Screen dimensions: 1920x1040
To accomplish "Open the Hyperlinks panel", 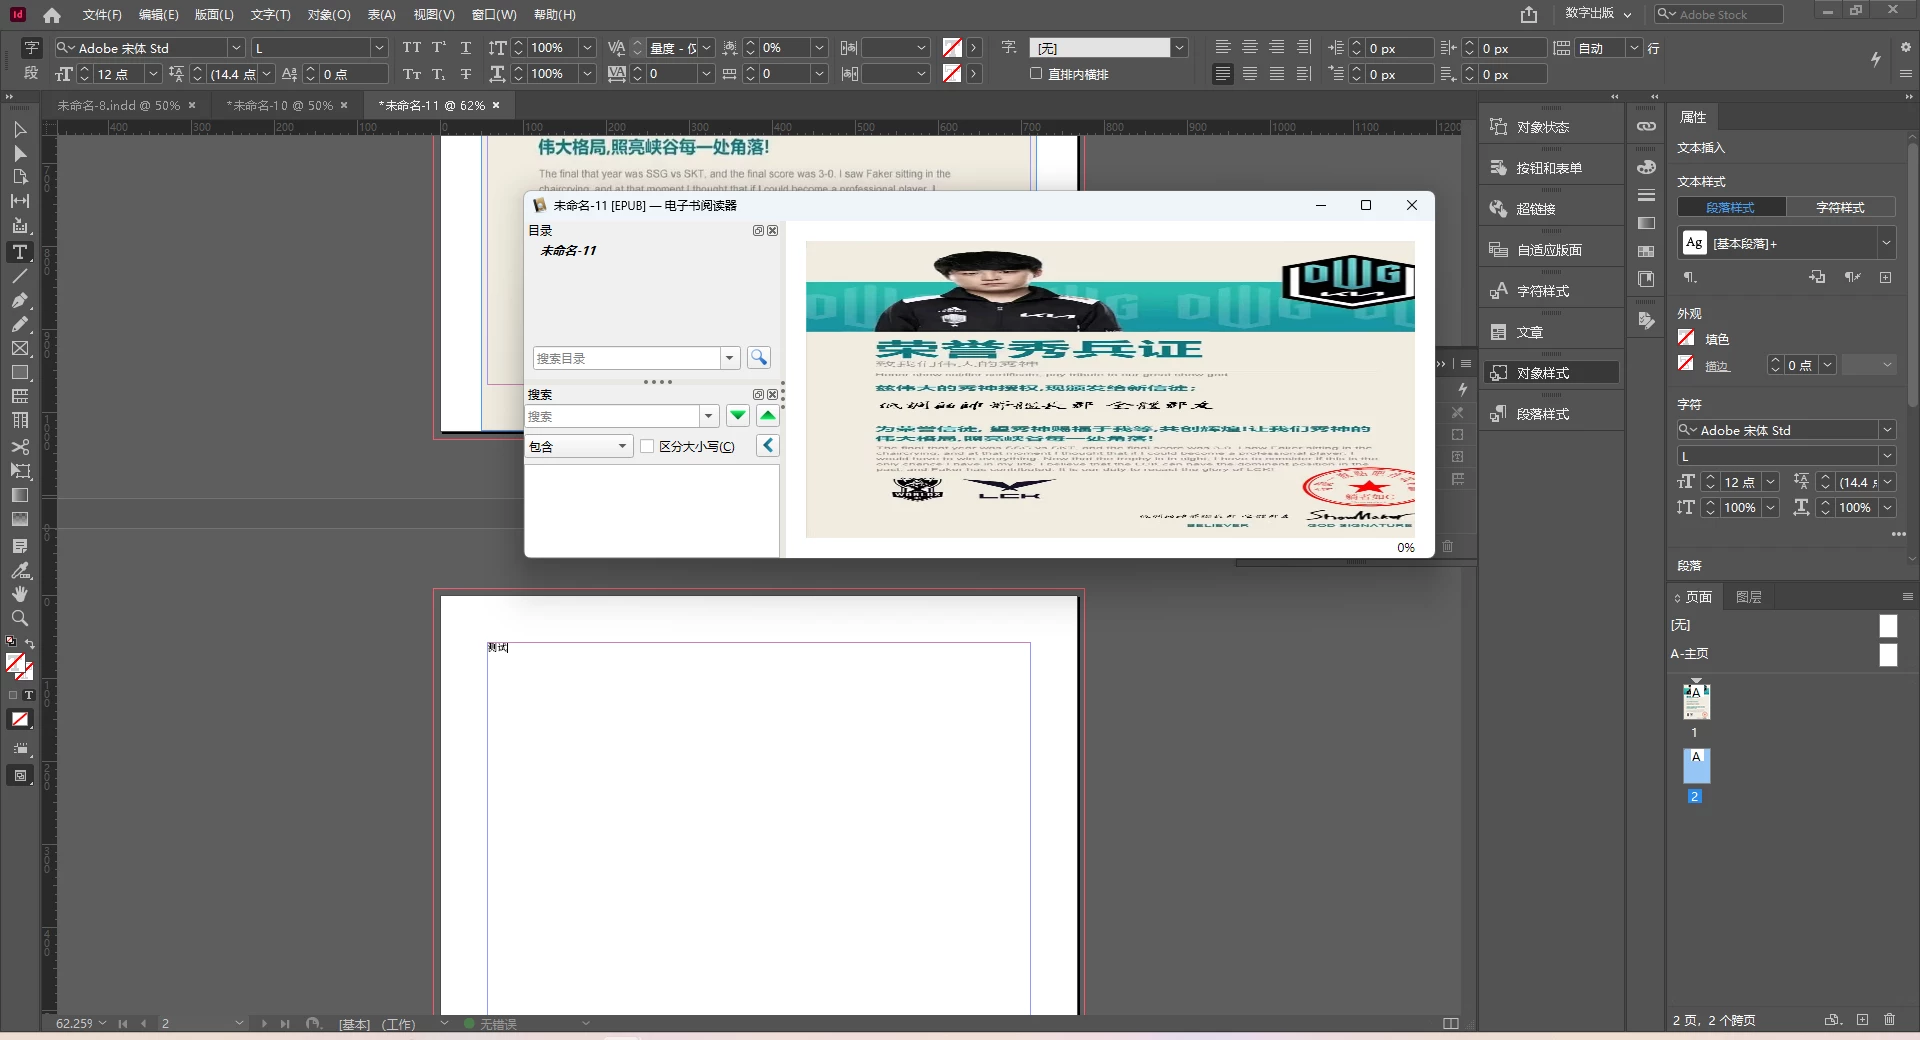I will [x=1551, y=209].
